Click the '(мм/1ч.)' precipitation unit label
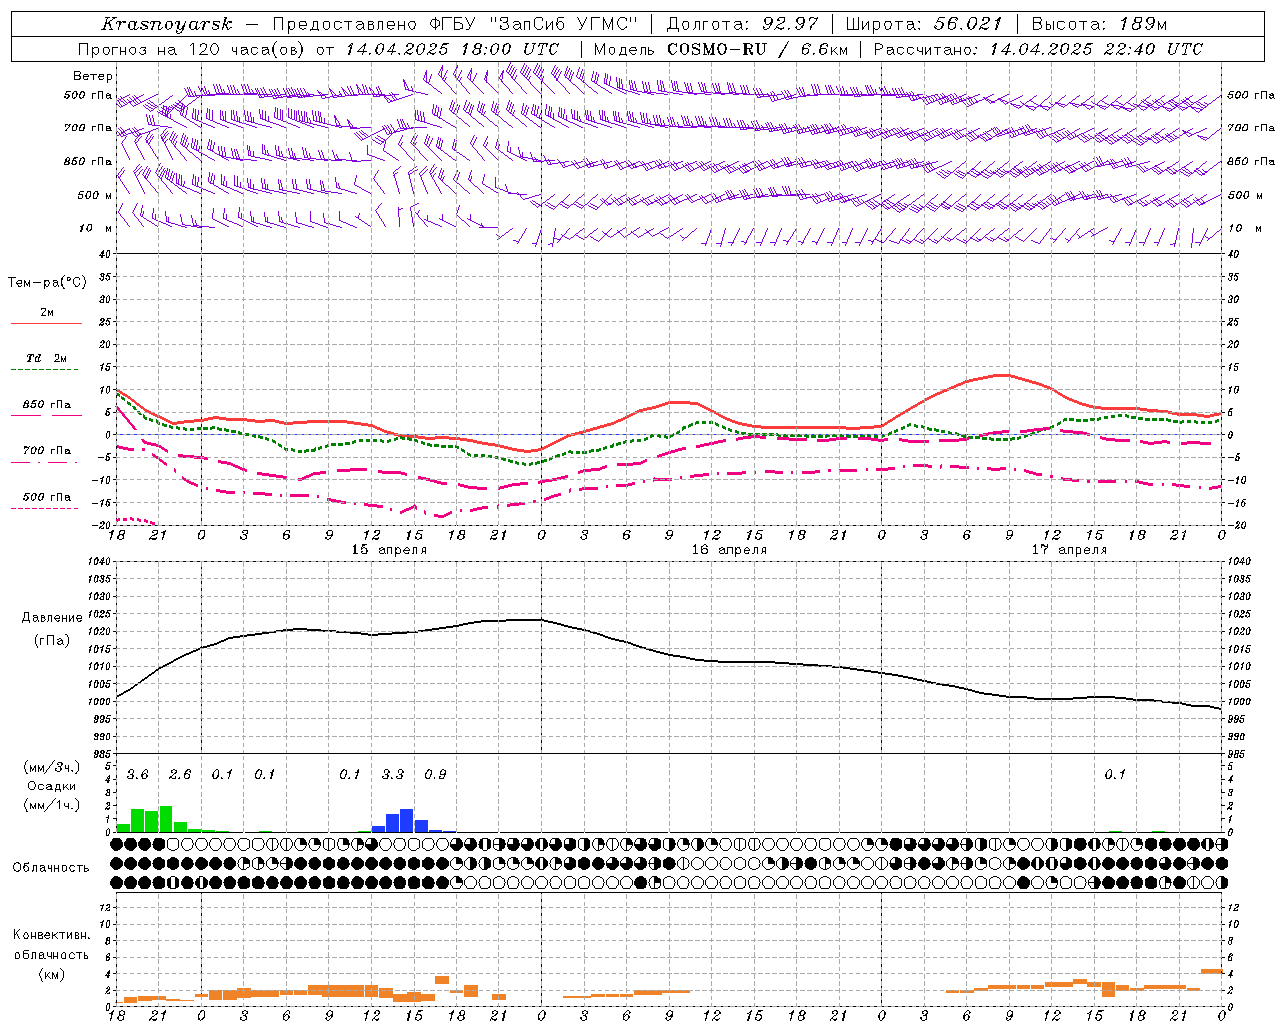 coord(51,803)
